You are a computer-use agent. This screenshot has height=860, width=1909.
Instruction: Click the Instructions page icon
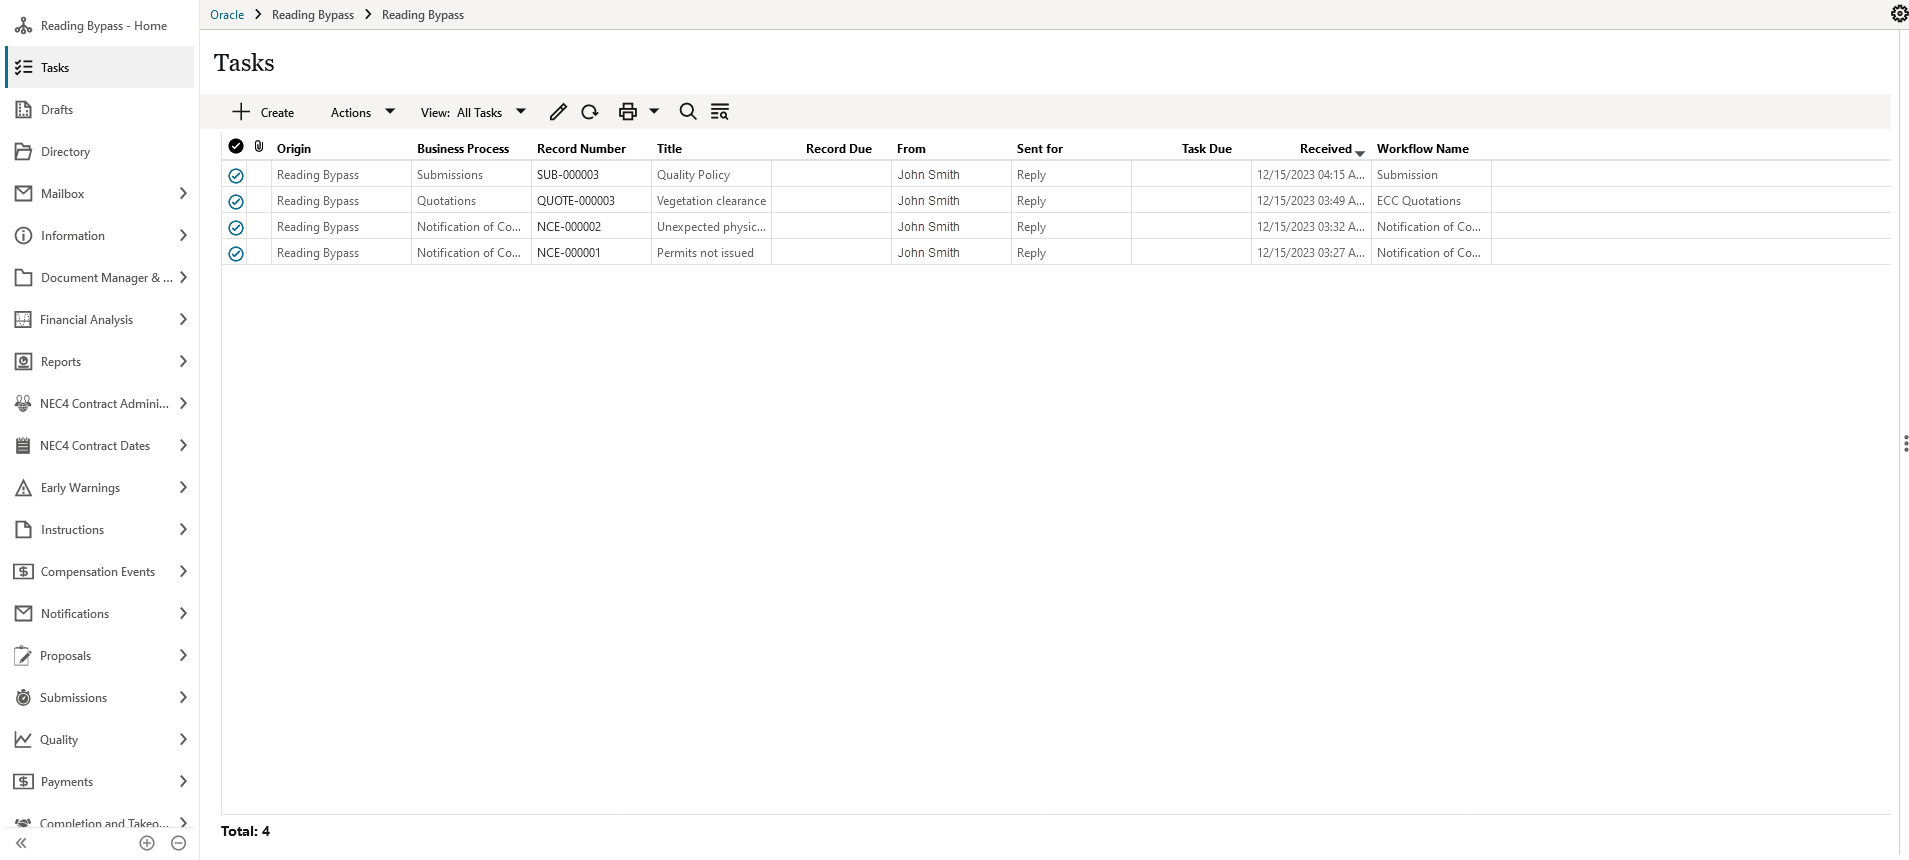click(x=24, y=530)
